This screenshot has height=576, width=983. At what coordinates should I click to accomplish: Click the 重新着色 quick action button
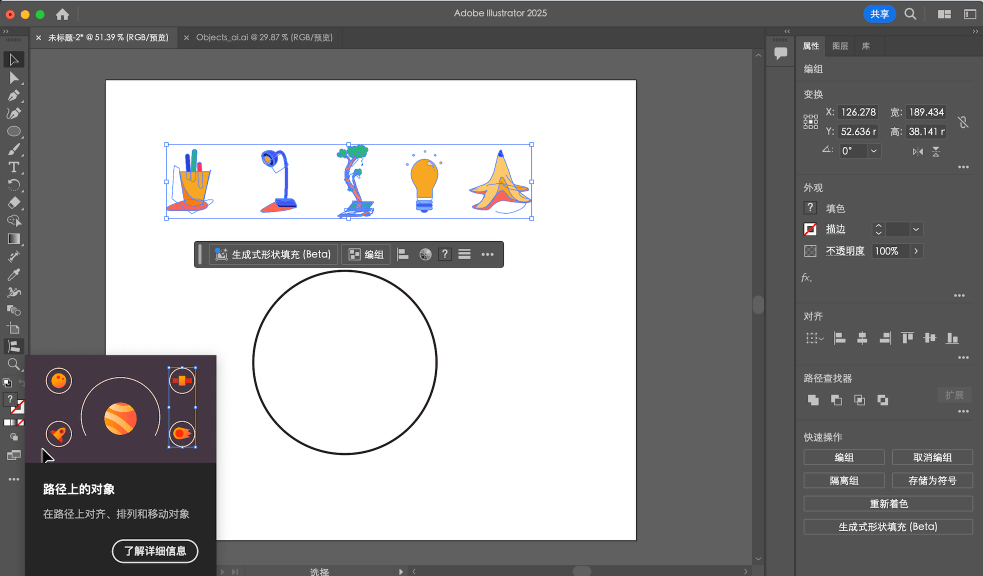coord(887,503)
